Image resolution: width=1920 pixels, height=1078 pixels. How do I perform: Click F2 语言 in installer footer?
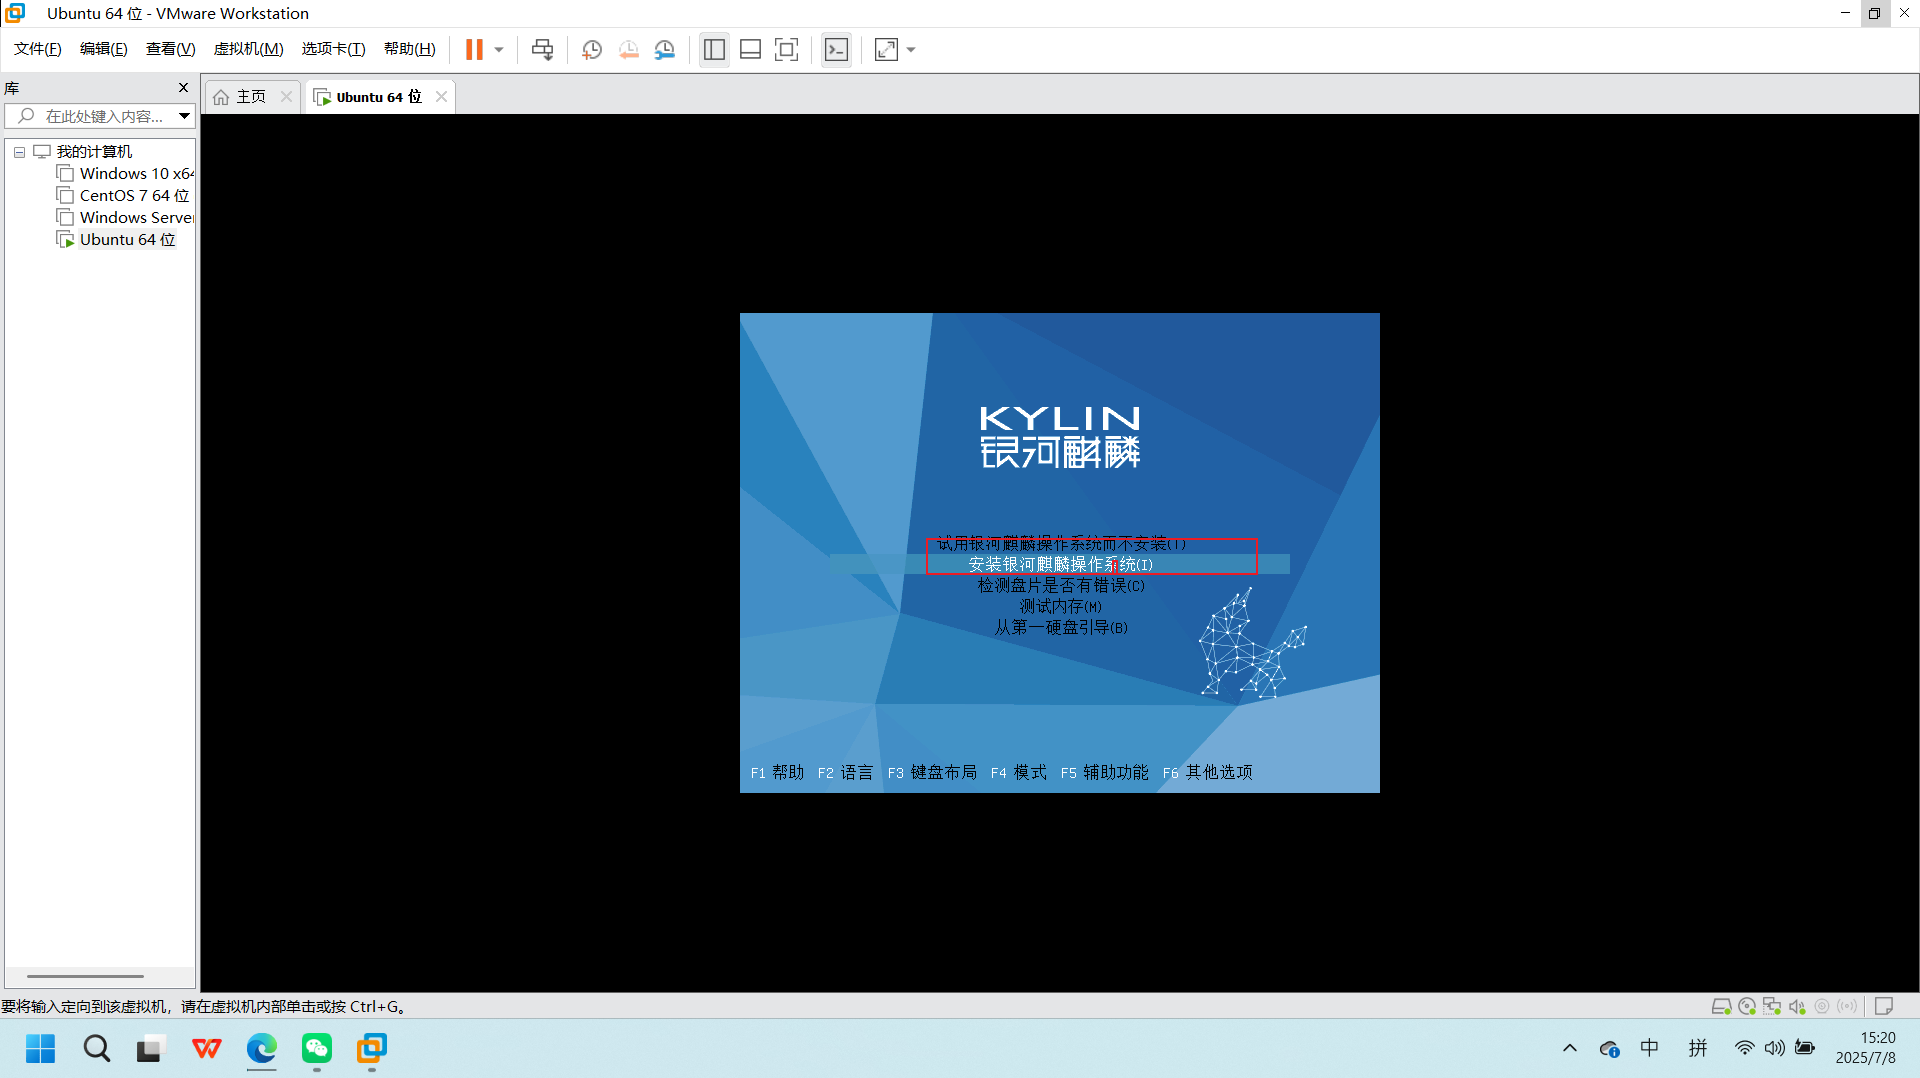[845, 773]
